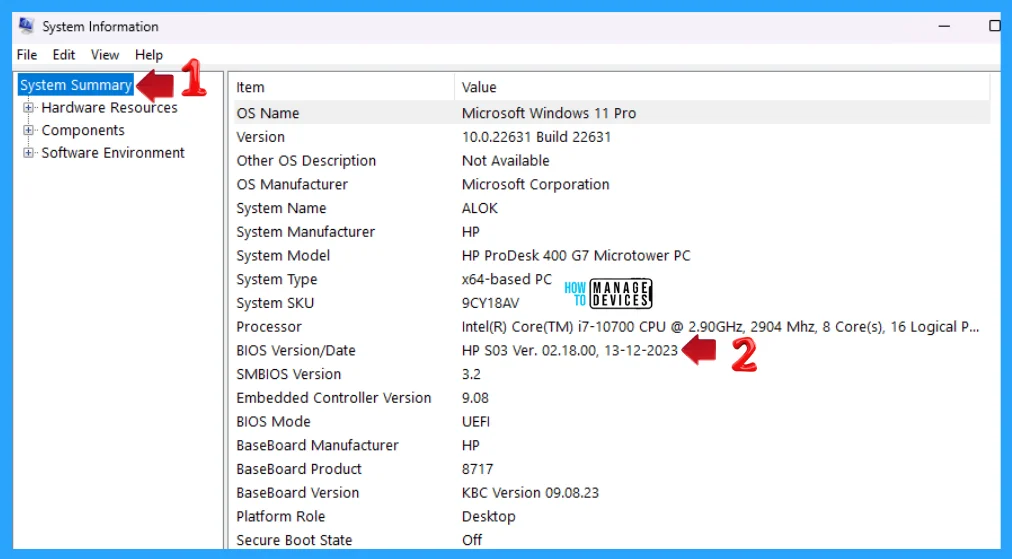The image size is (1012, 559).
Task: Select System Manufacturer row label
Action: click(x=305, y=232)
